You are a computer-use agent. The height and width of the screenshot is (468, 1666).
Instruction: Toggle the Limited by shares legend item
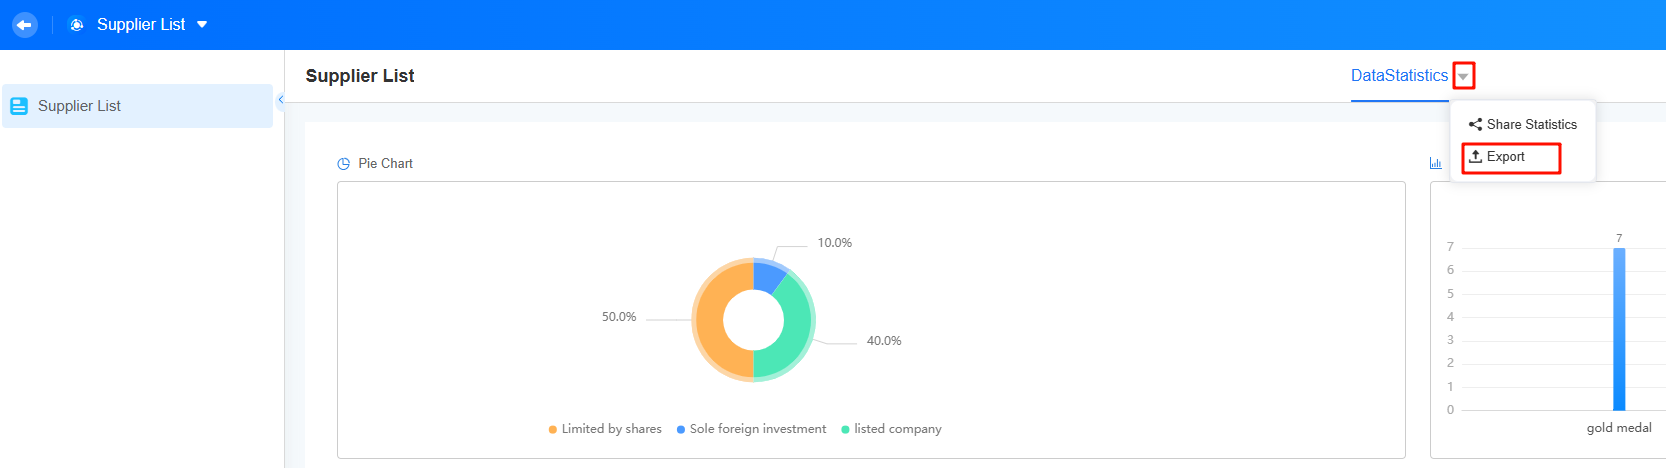point(605,429)
